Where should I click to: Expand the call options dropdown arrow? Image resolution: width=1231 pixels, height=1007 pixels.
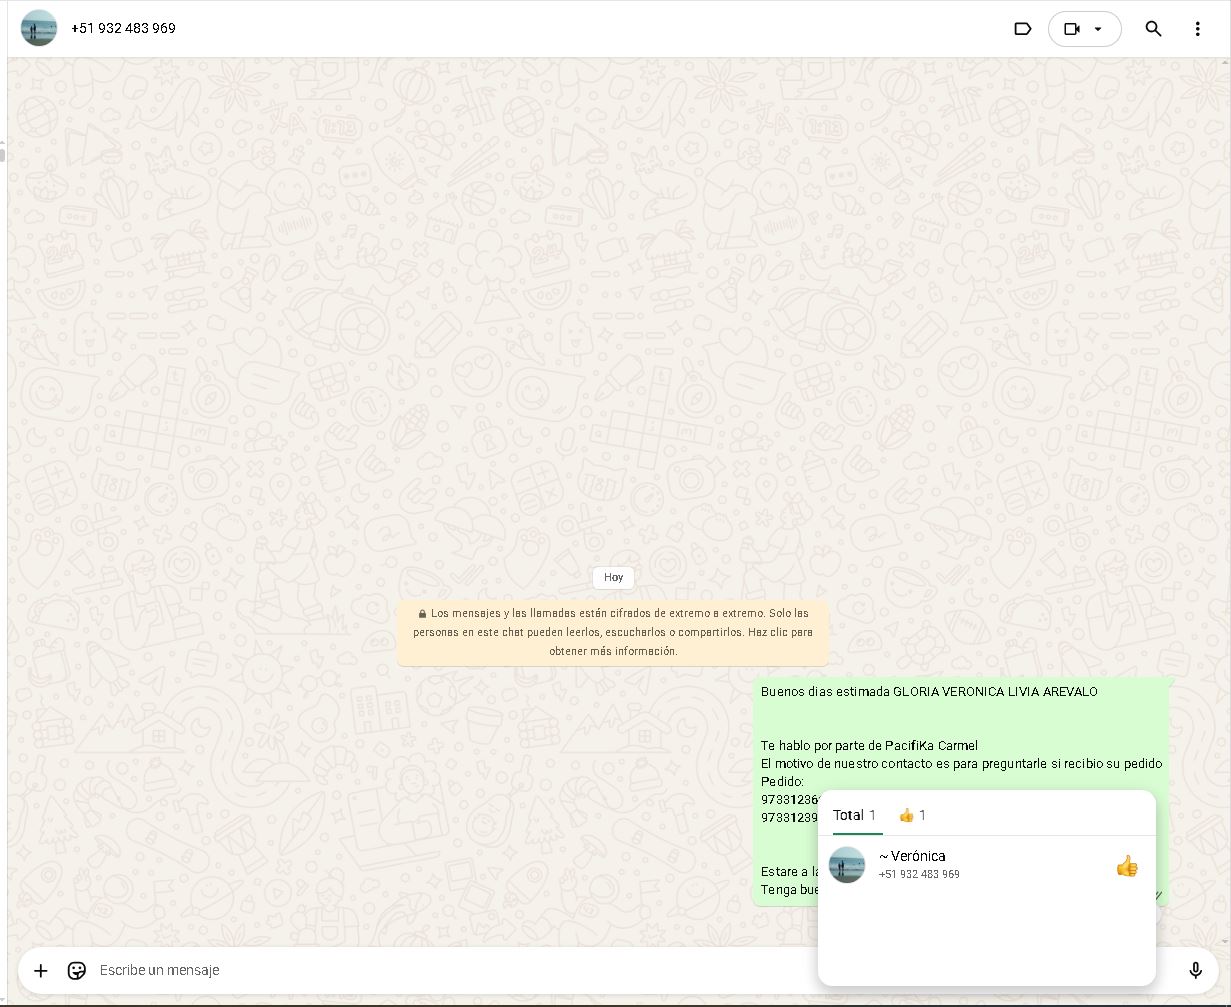click(x=1098, y=29)
